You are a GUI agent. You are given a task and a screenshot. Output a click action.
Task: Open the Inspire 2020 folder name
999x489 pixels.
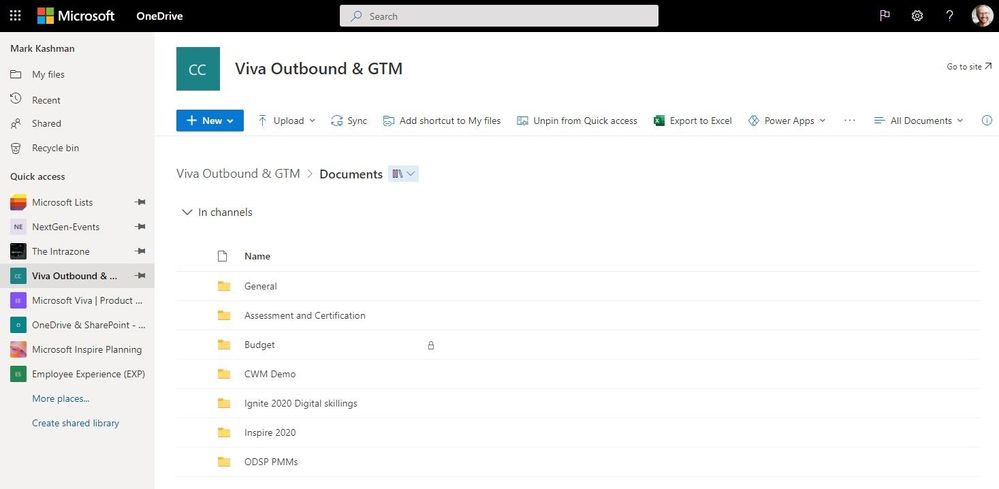click(270, 433)
